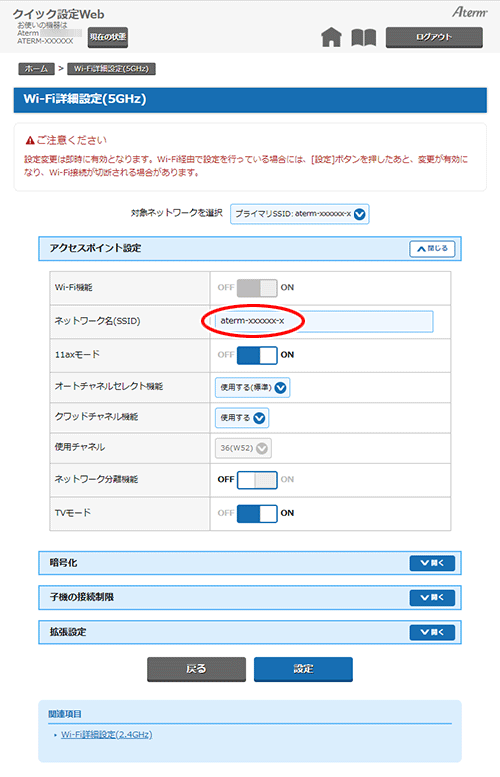The width and height of the screenshot is (500, 777).
Task: Open the 対象ネットワークを選択 dropdown
Action: [300, 214]
